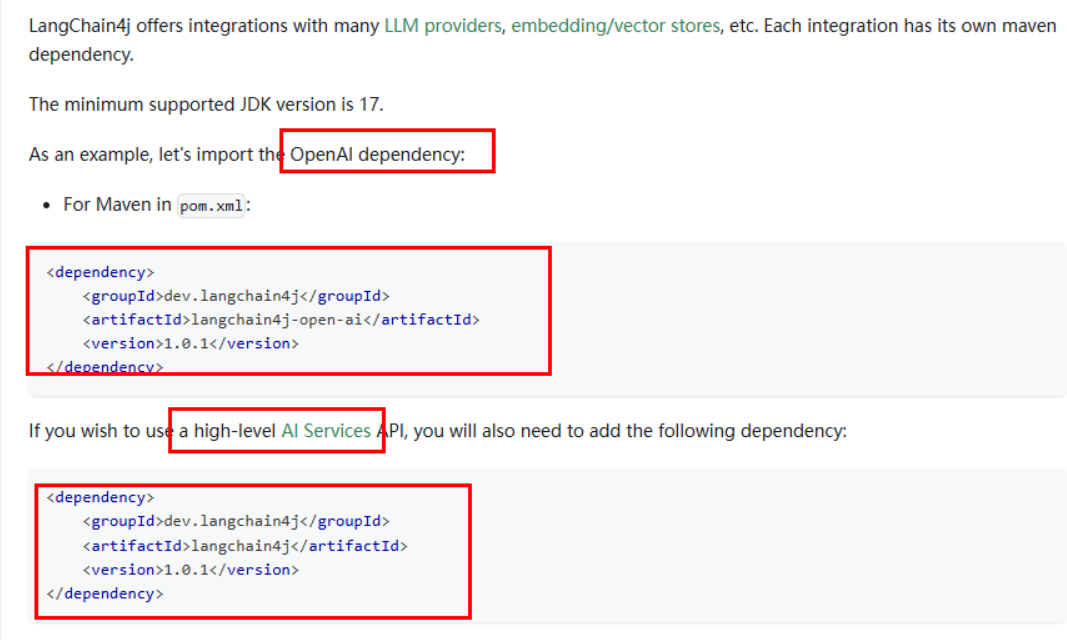Click the minimum supported JDK version sentence
This screenshot has width=1067, height=640.
pyautogui.click(x=206, y=104)
